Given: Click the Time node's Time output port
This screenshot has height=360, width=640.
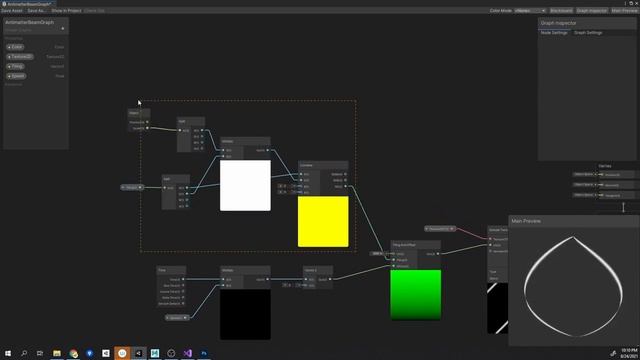Looking at the screenshot, I should (183, 279).
